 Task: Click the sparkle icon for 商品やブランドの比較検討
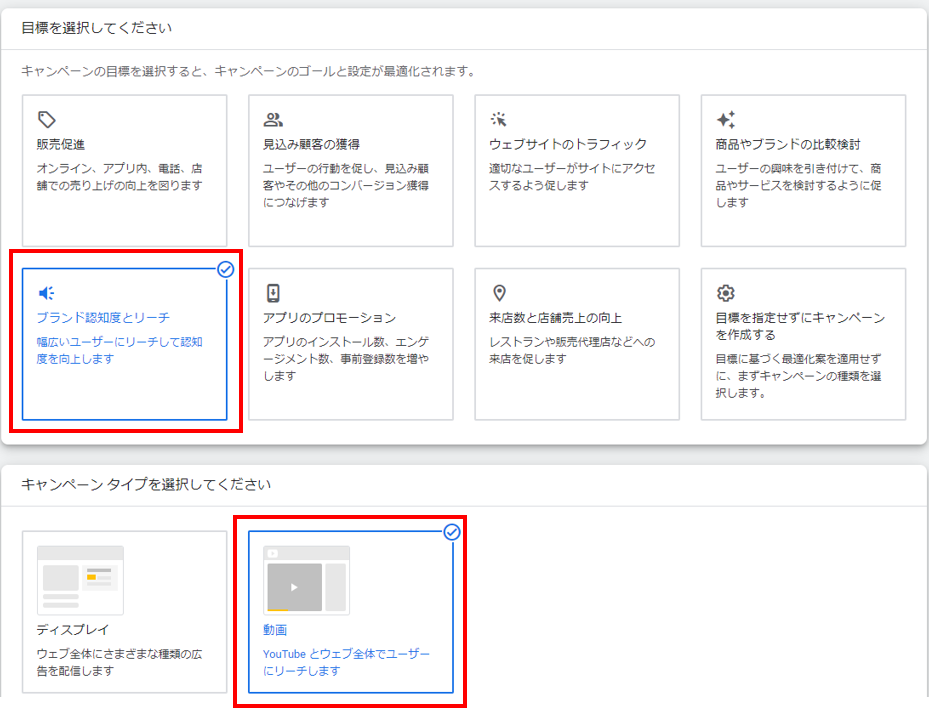pos(726,119)
